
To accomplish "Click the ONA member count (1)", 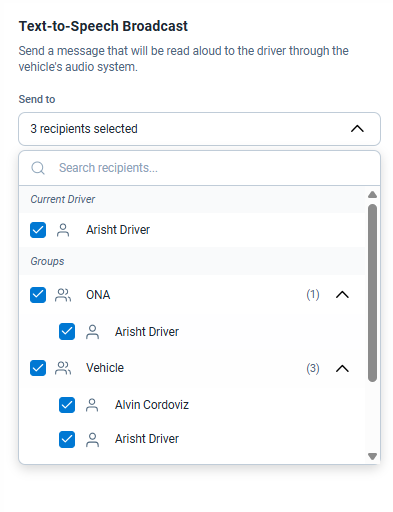I will click(x=313, y=295).
